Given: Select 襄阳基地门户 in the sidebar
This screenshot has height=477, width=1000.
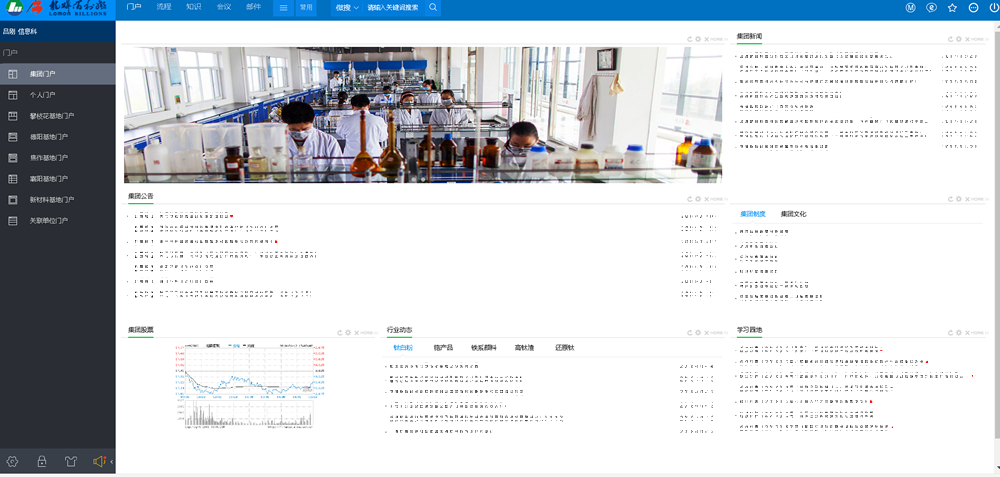Looking at the screenshot, I should point(57,179).
